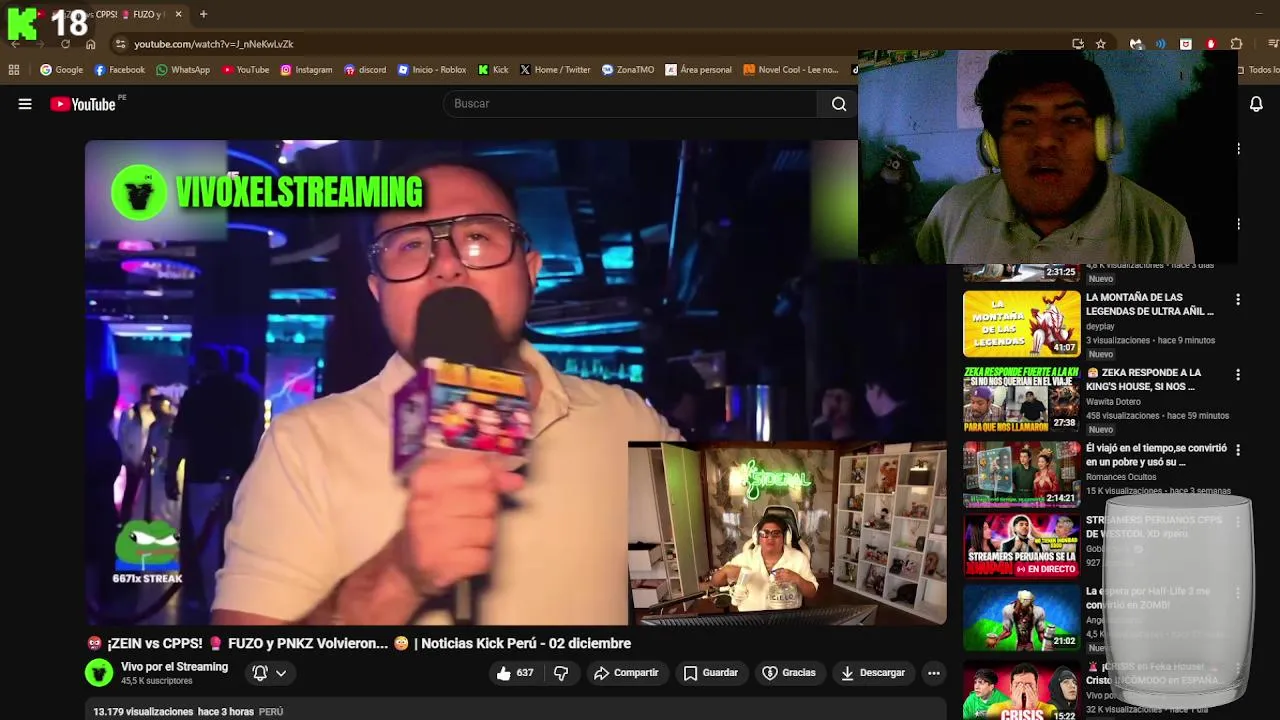Click install app icon in address bar
This screenshot has height=720, width=1280.
point(1078,44)
